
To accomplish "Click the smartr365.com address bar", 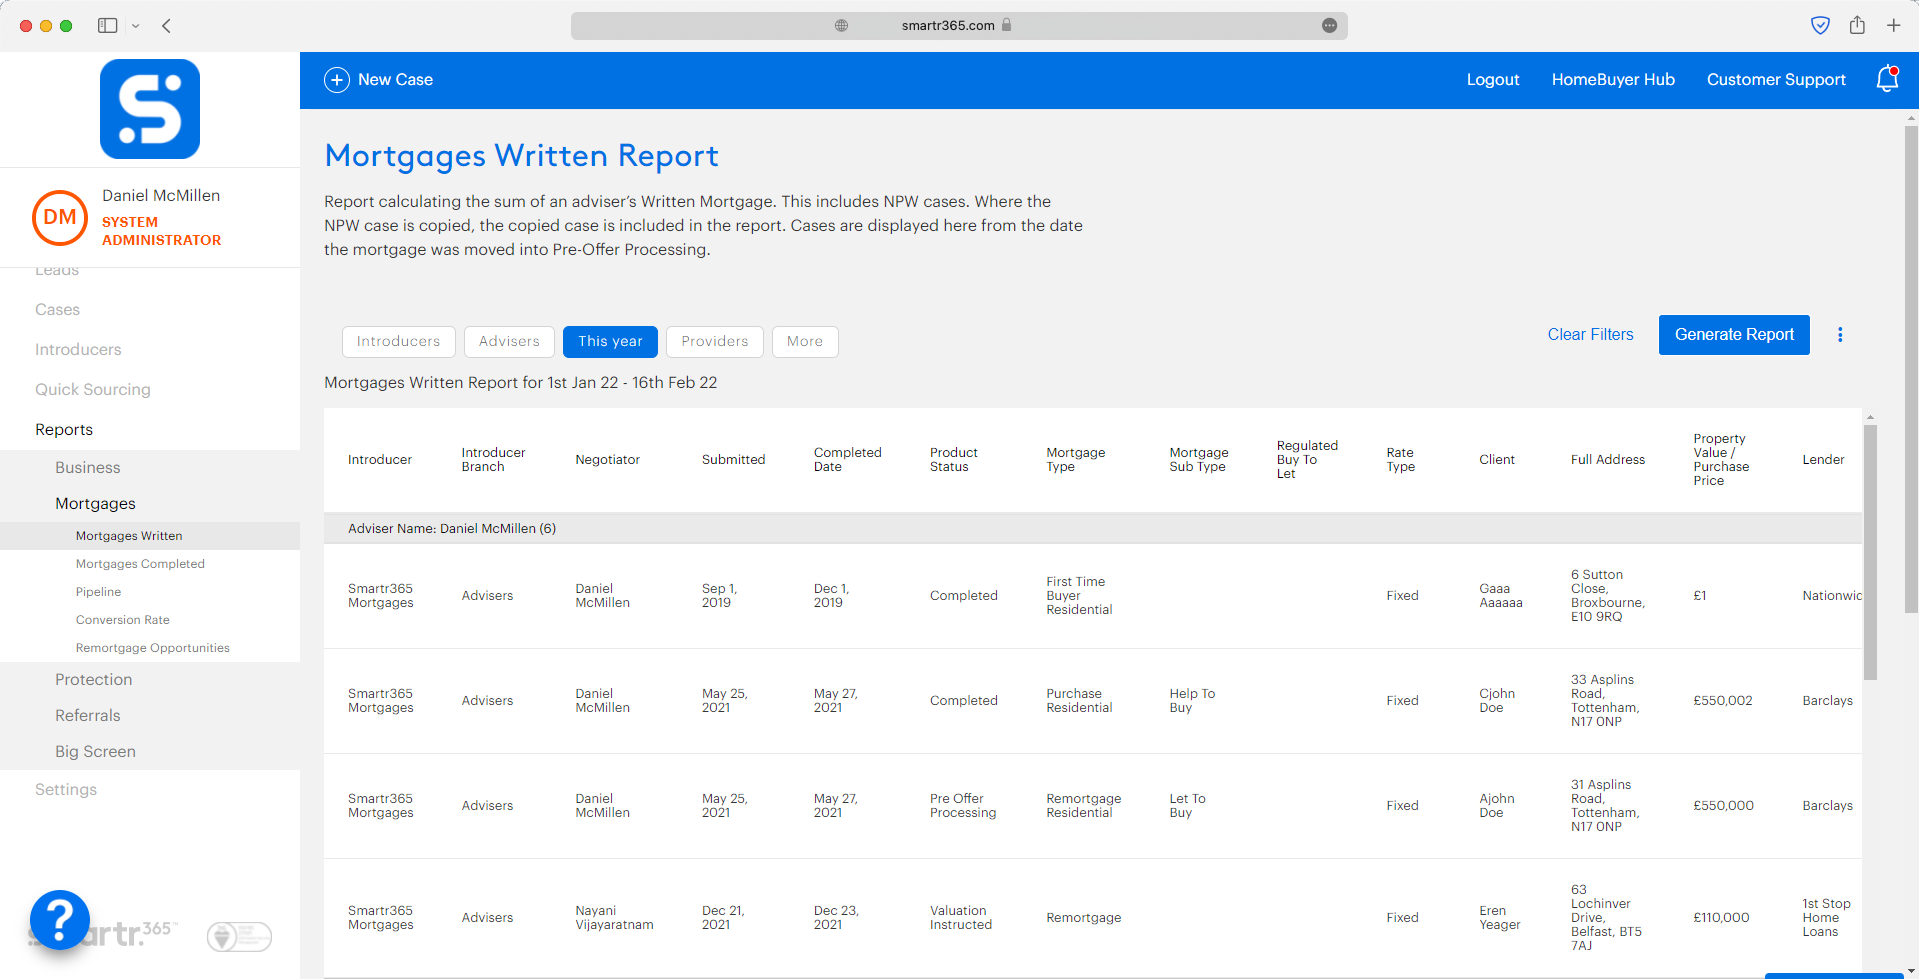I will coord(959,26).
